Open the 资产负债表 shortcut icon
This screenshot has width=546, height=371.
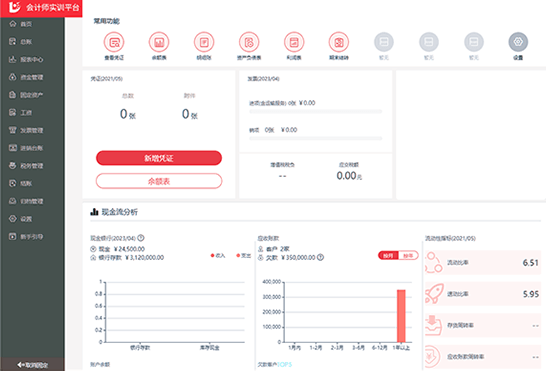click(x=249, y=42)
